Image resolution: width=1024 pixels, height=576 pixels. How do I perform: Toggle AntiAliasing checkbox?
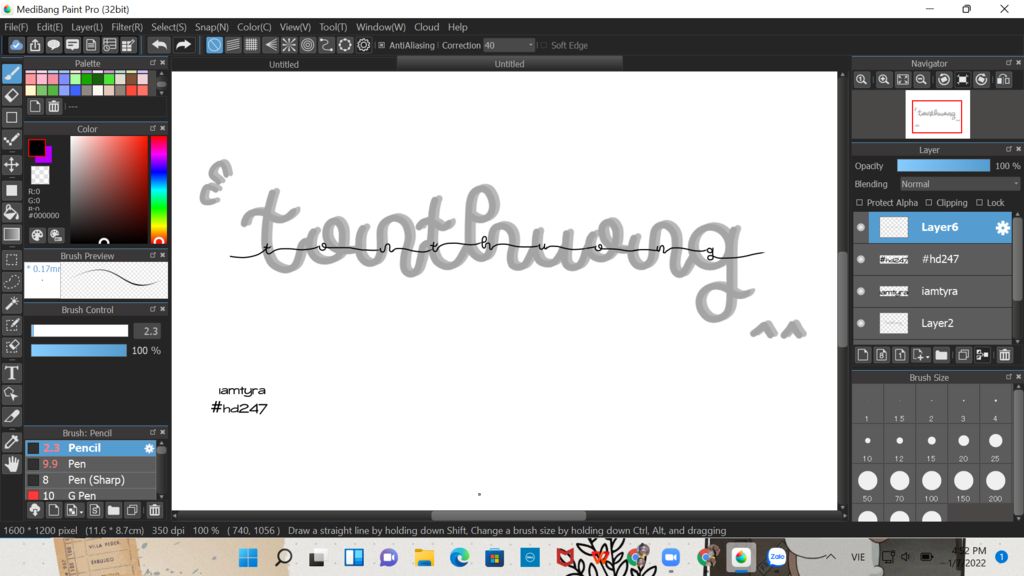click(x=381, y=45)
